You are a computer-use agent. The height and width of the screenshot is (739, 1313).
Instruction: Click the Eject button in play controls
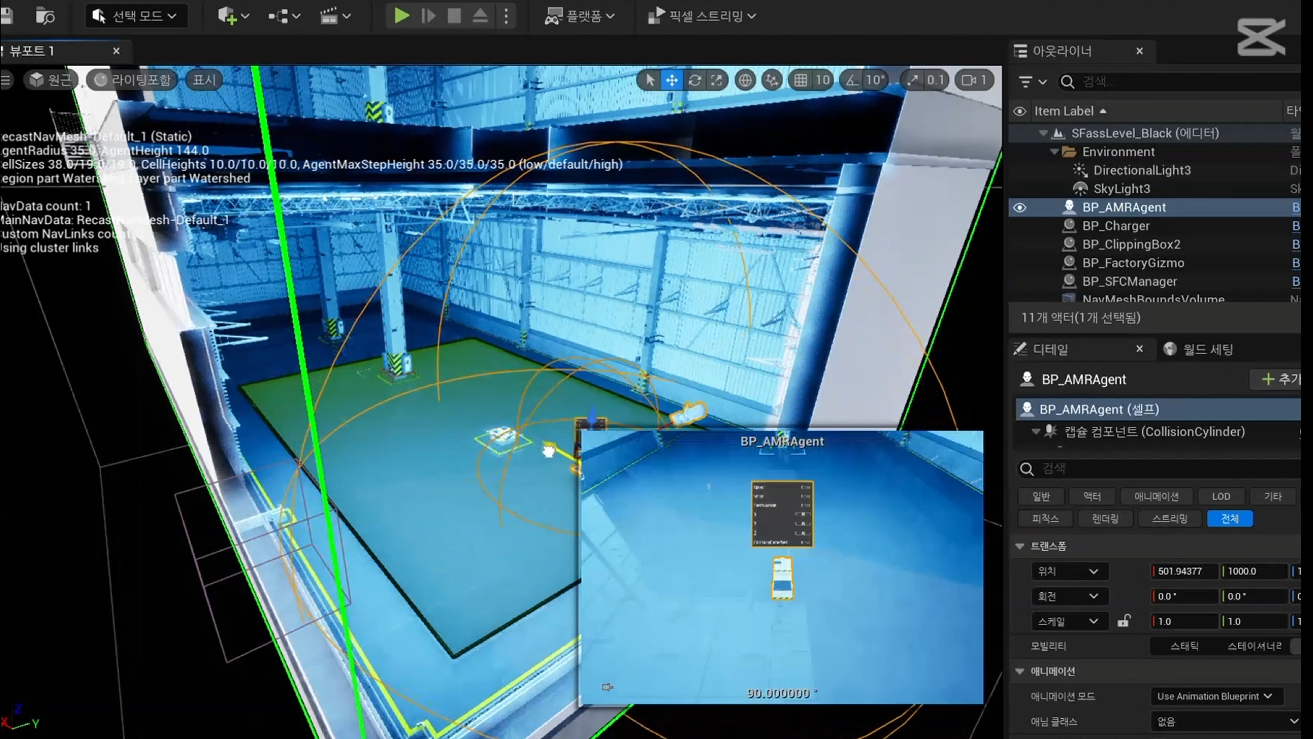tap(480, 16)
